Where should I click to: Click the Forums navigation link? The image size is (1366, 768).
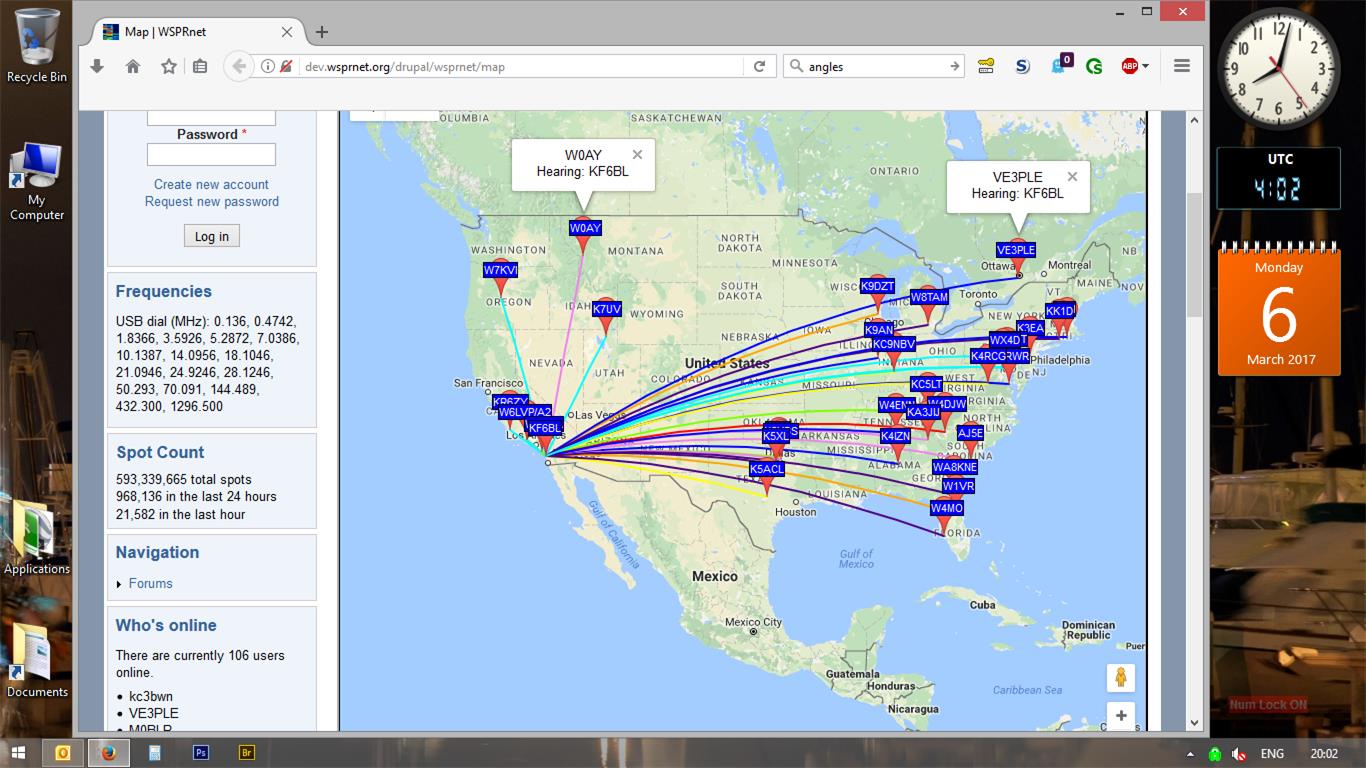point(150,583)
